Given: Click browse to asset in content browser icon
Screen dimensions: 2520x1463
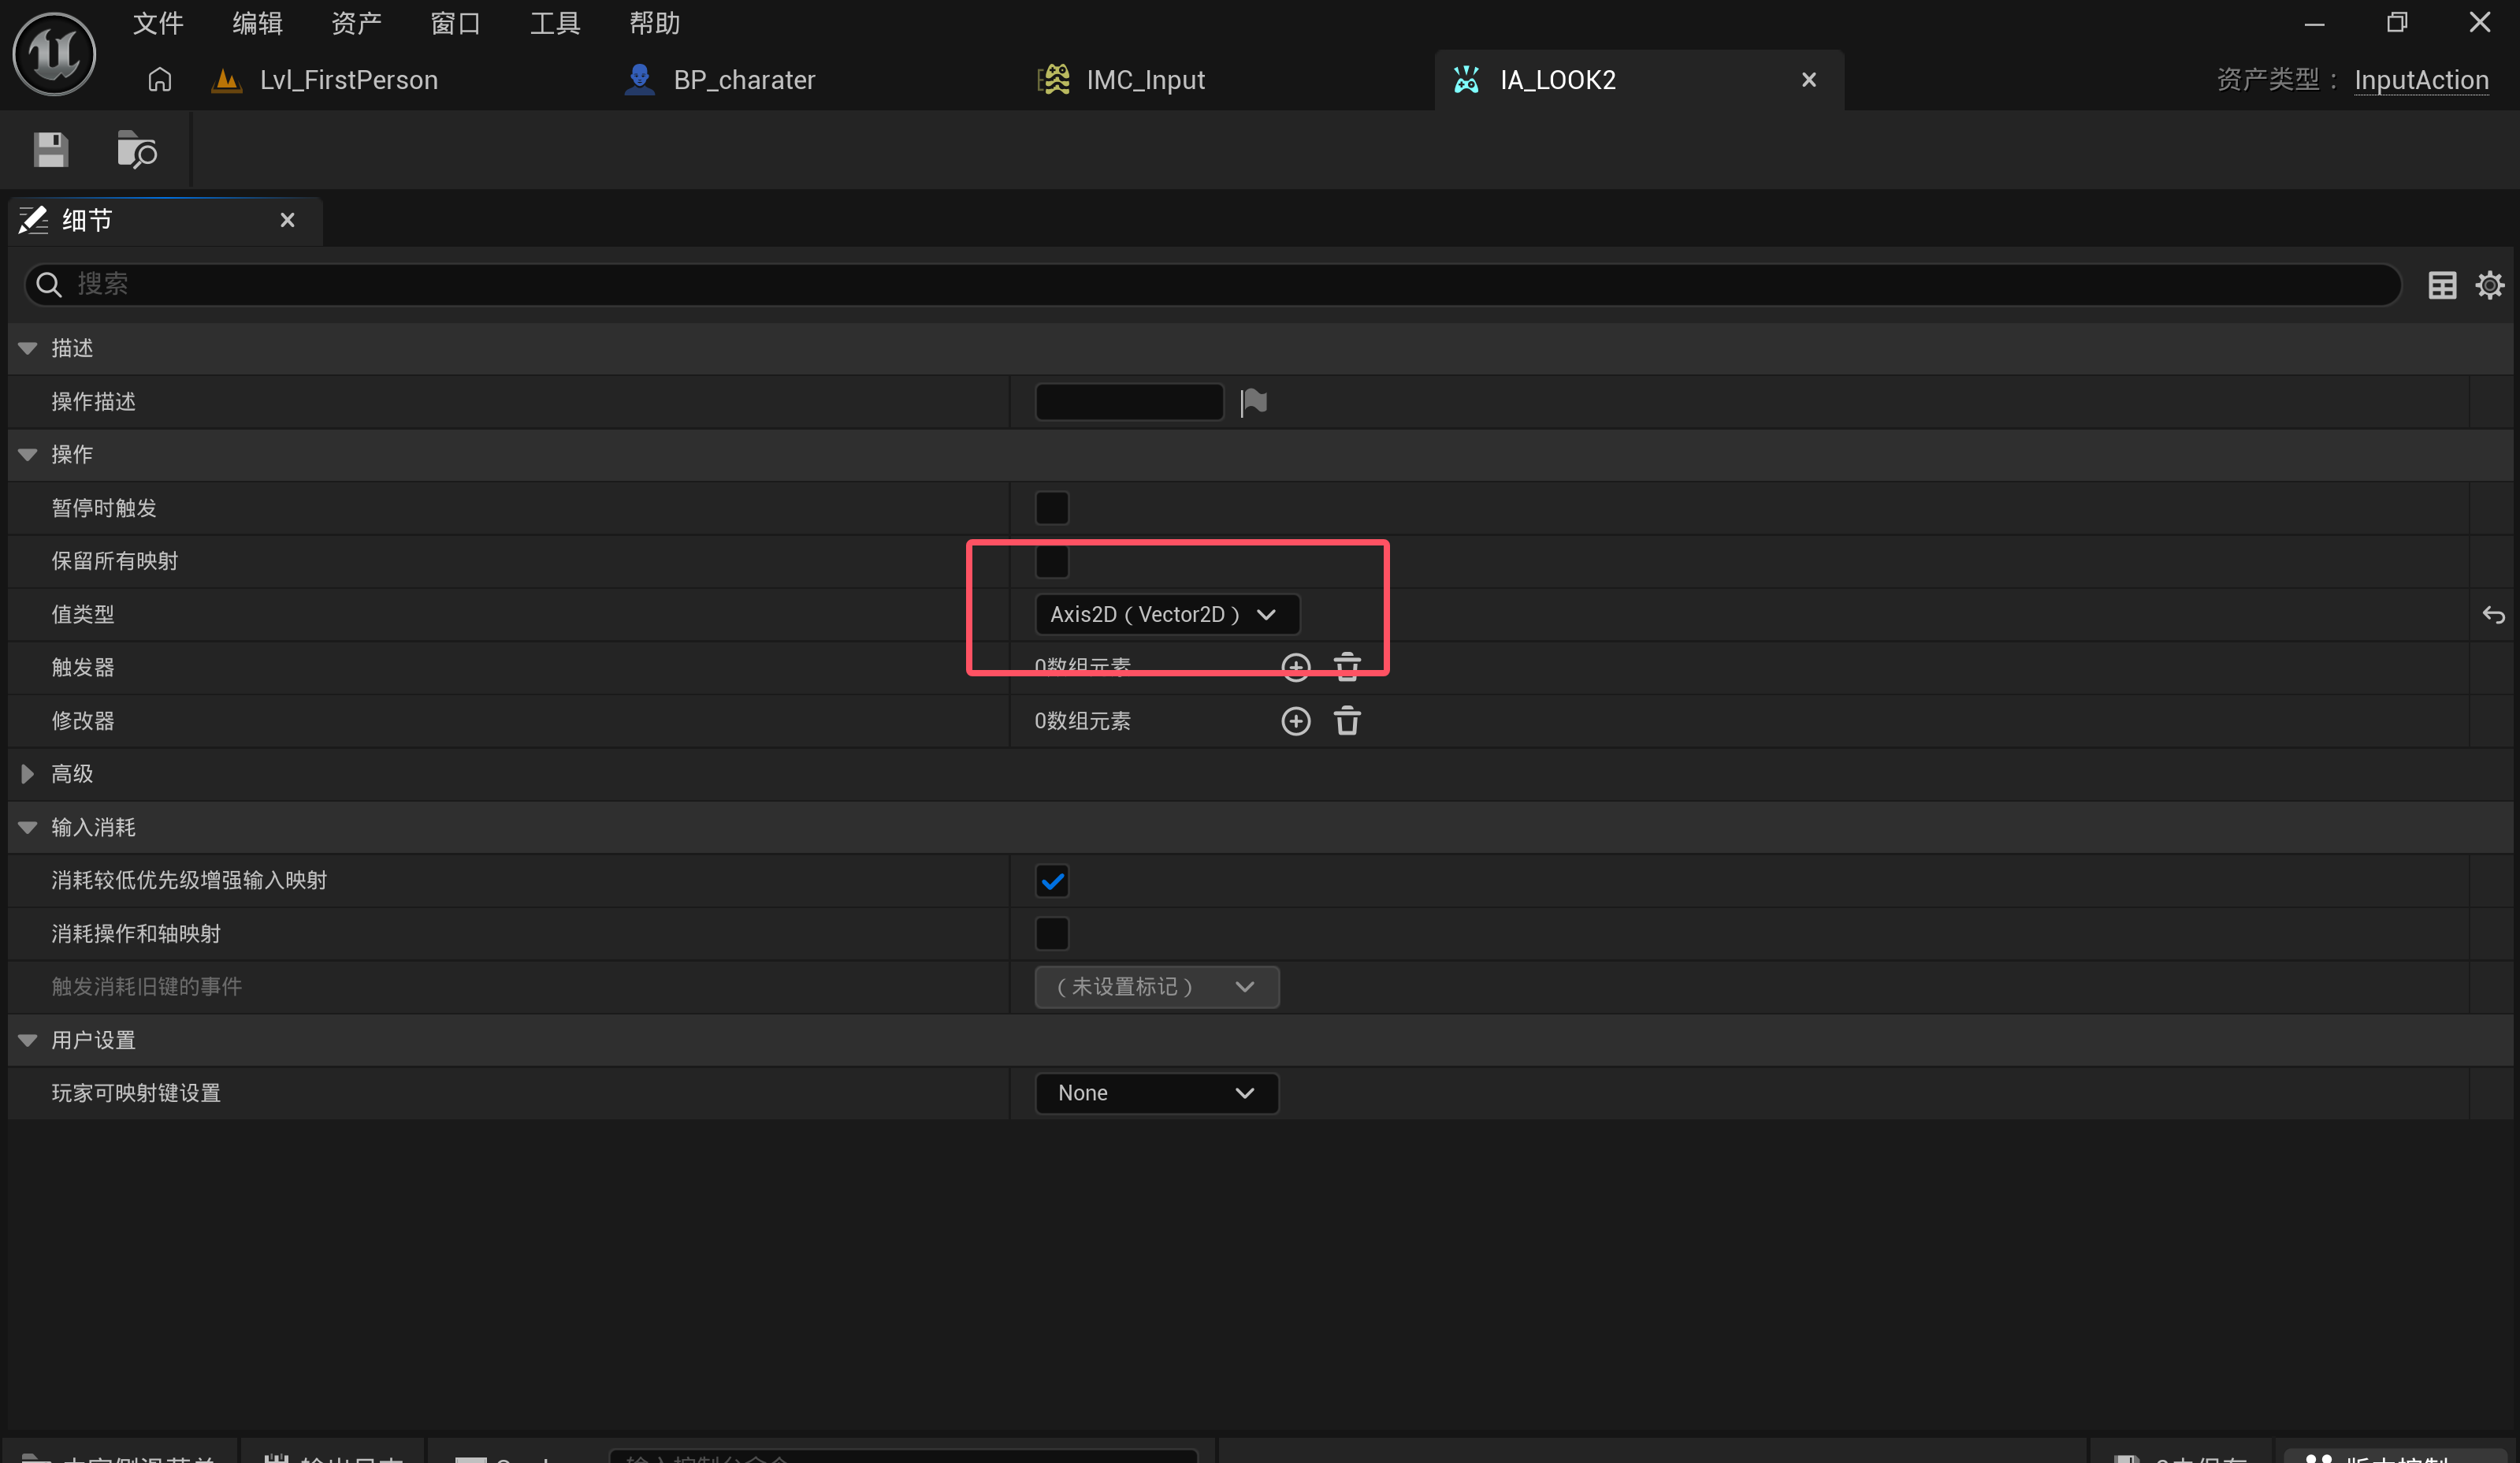Looking at the screenshot, I should tap(136, 150).
